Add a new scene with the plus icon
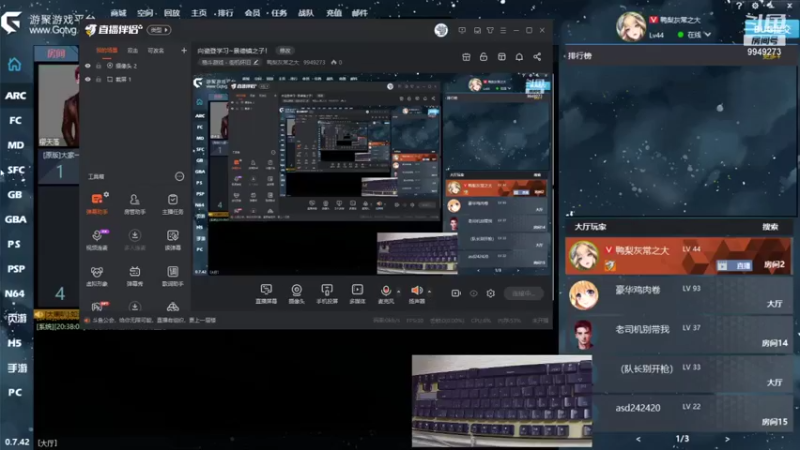Viewport: 800px width, 450px height. pos(184,51)
